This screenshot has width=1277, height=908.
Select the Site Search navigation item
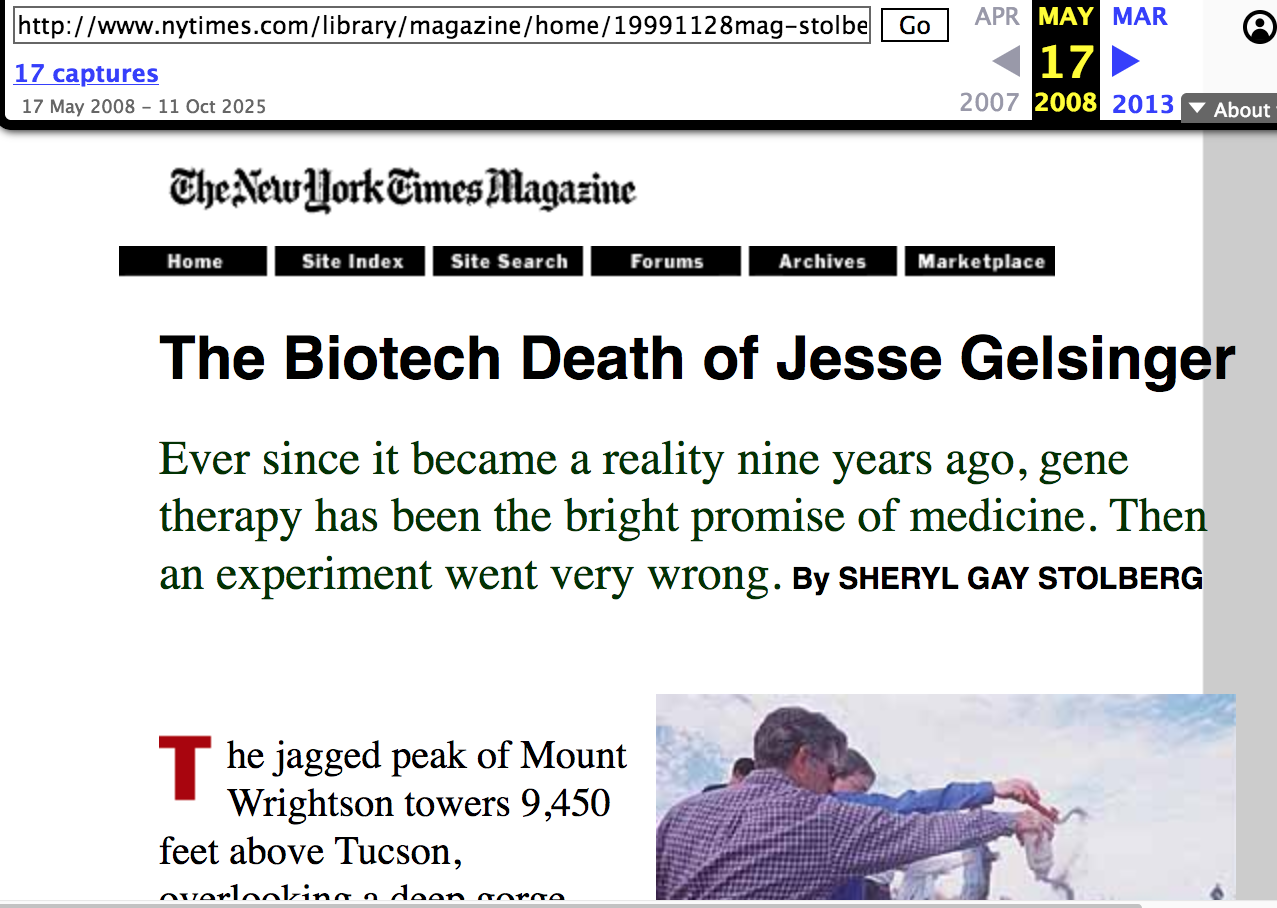click(509, 261)
